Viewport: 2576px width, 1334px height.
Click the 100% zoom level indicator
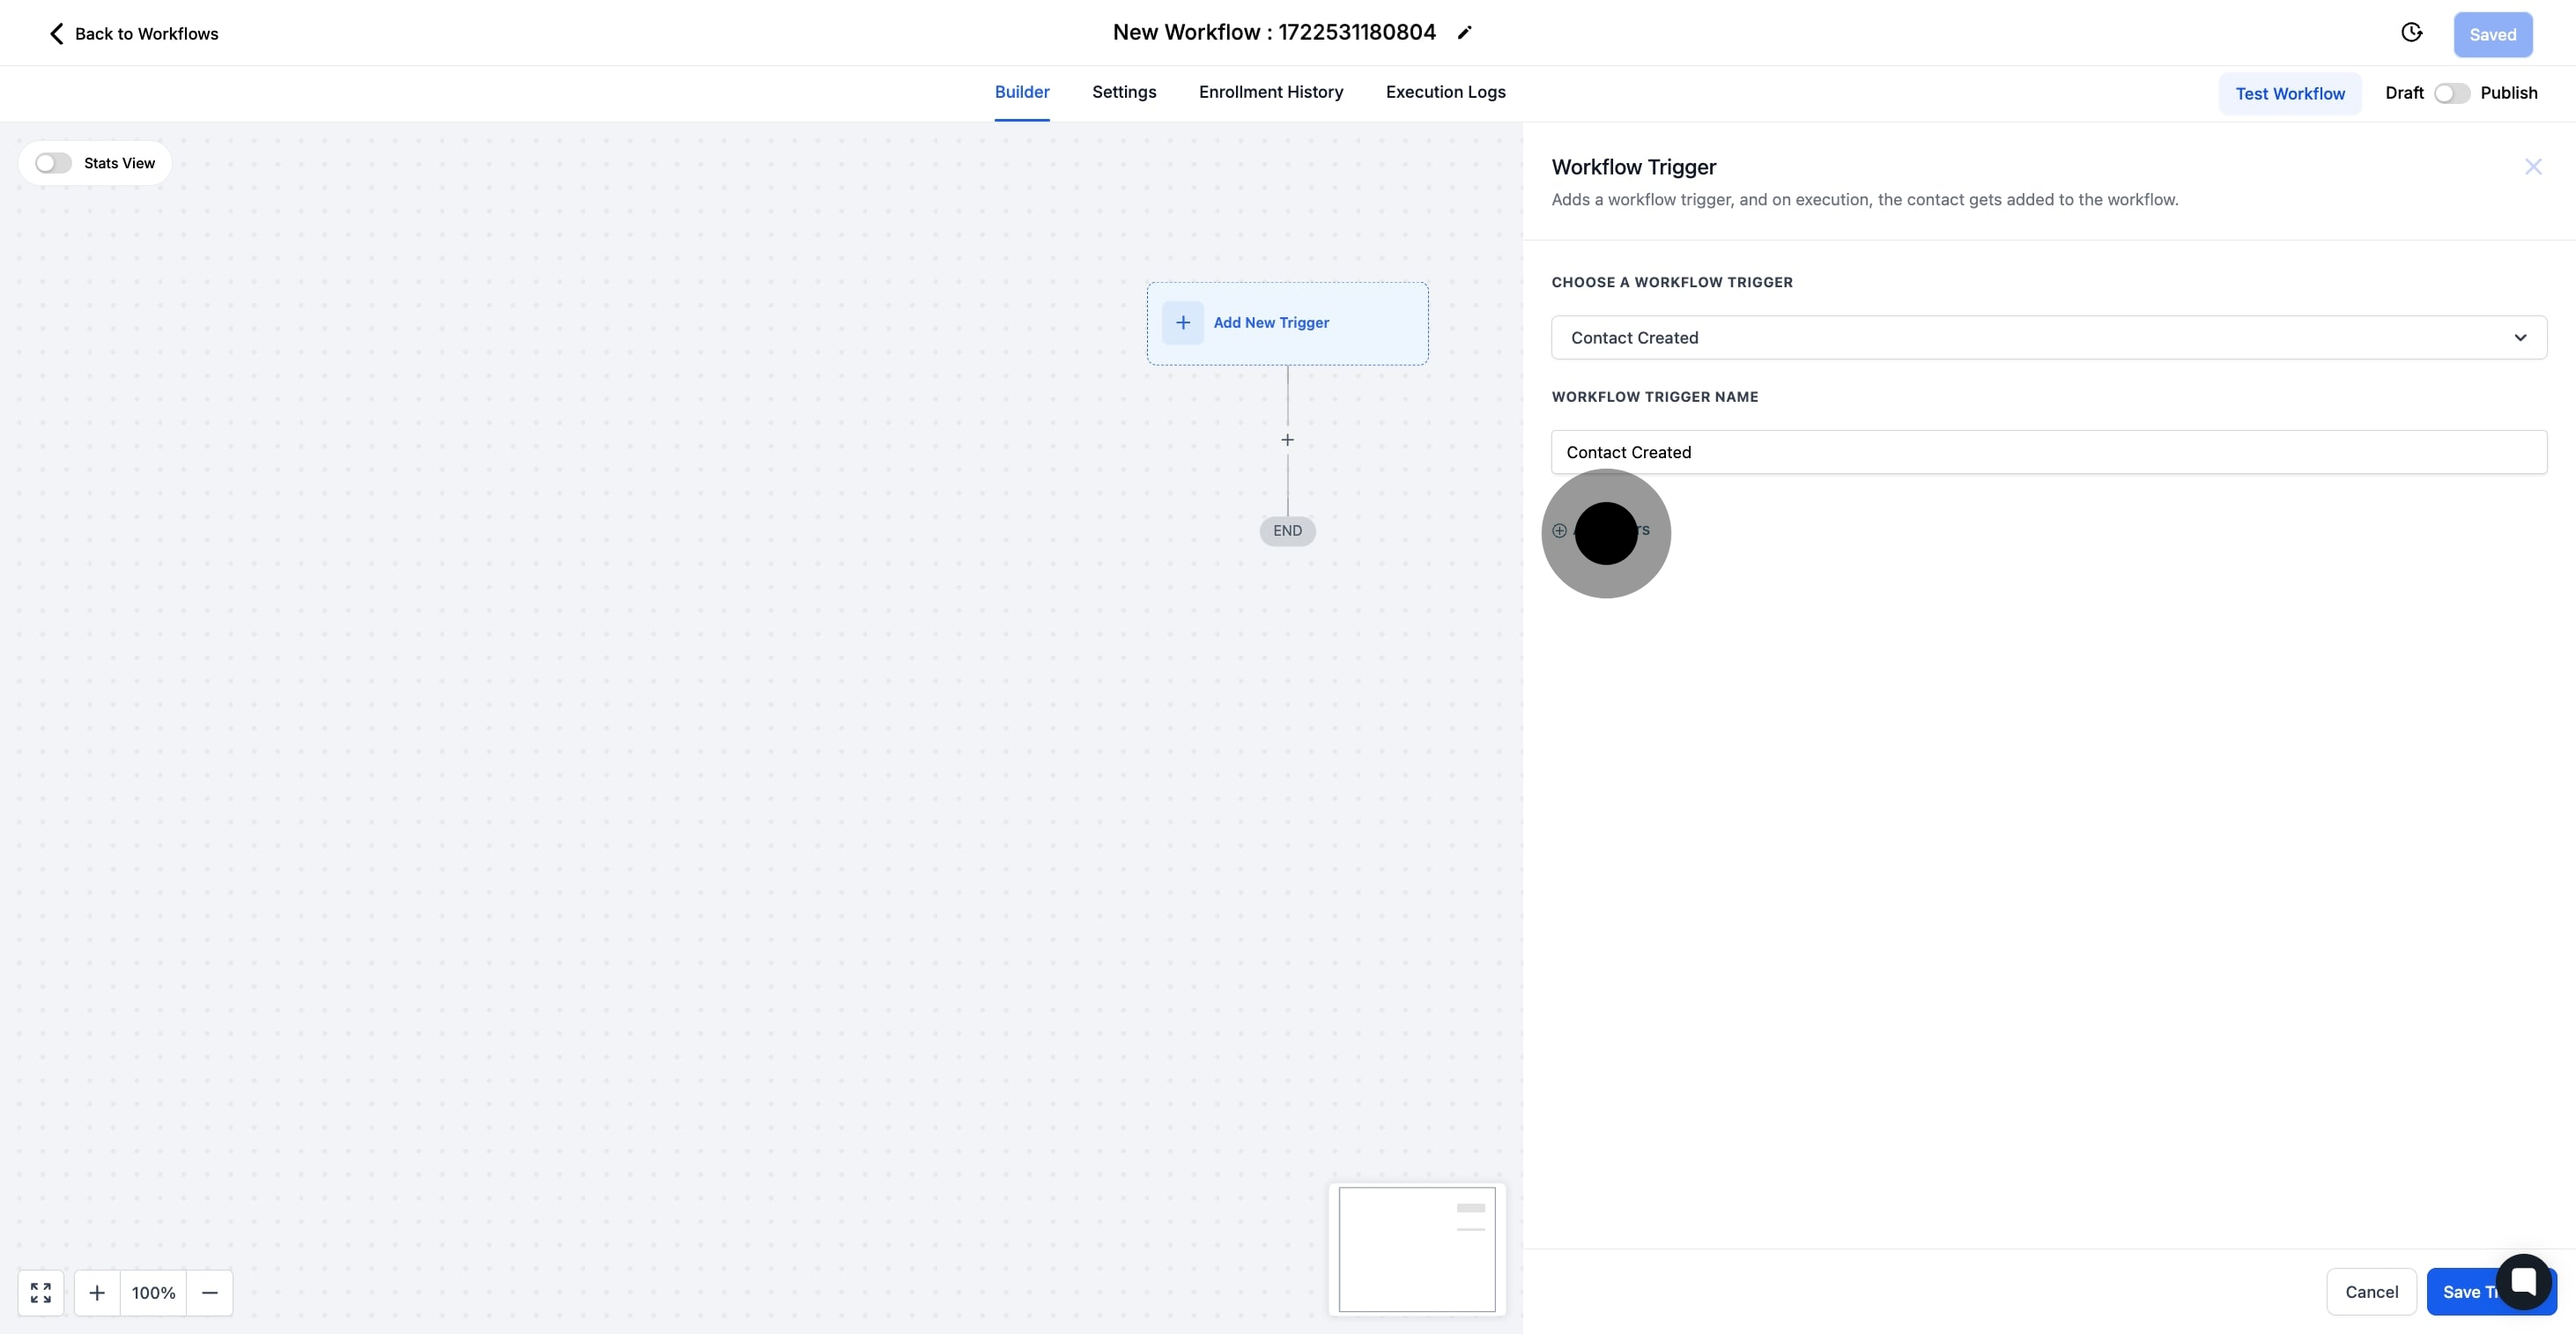pyautogui.click(x=153, y=1293)
